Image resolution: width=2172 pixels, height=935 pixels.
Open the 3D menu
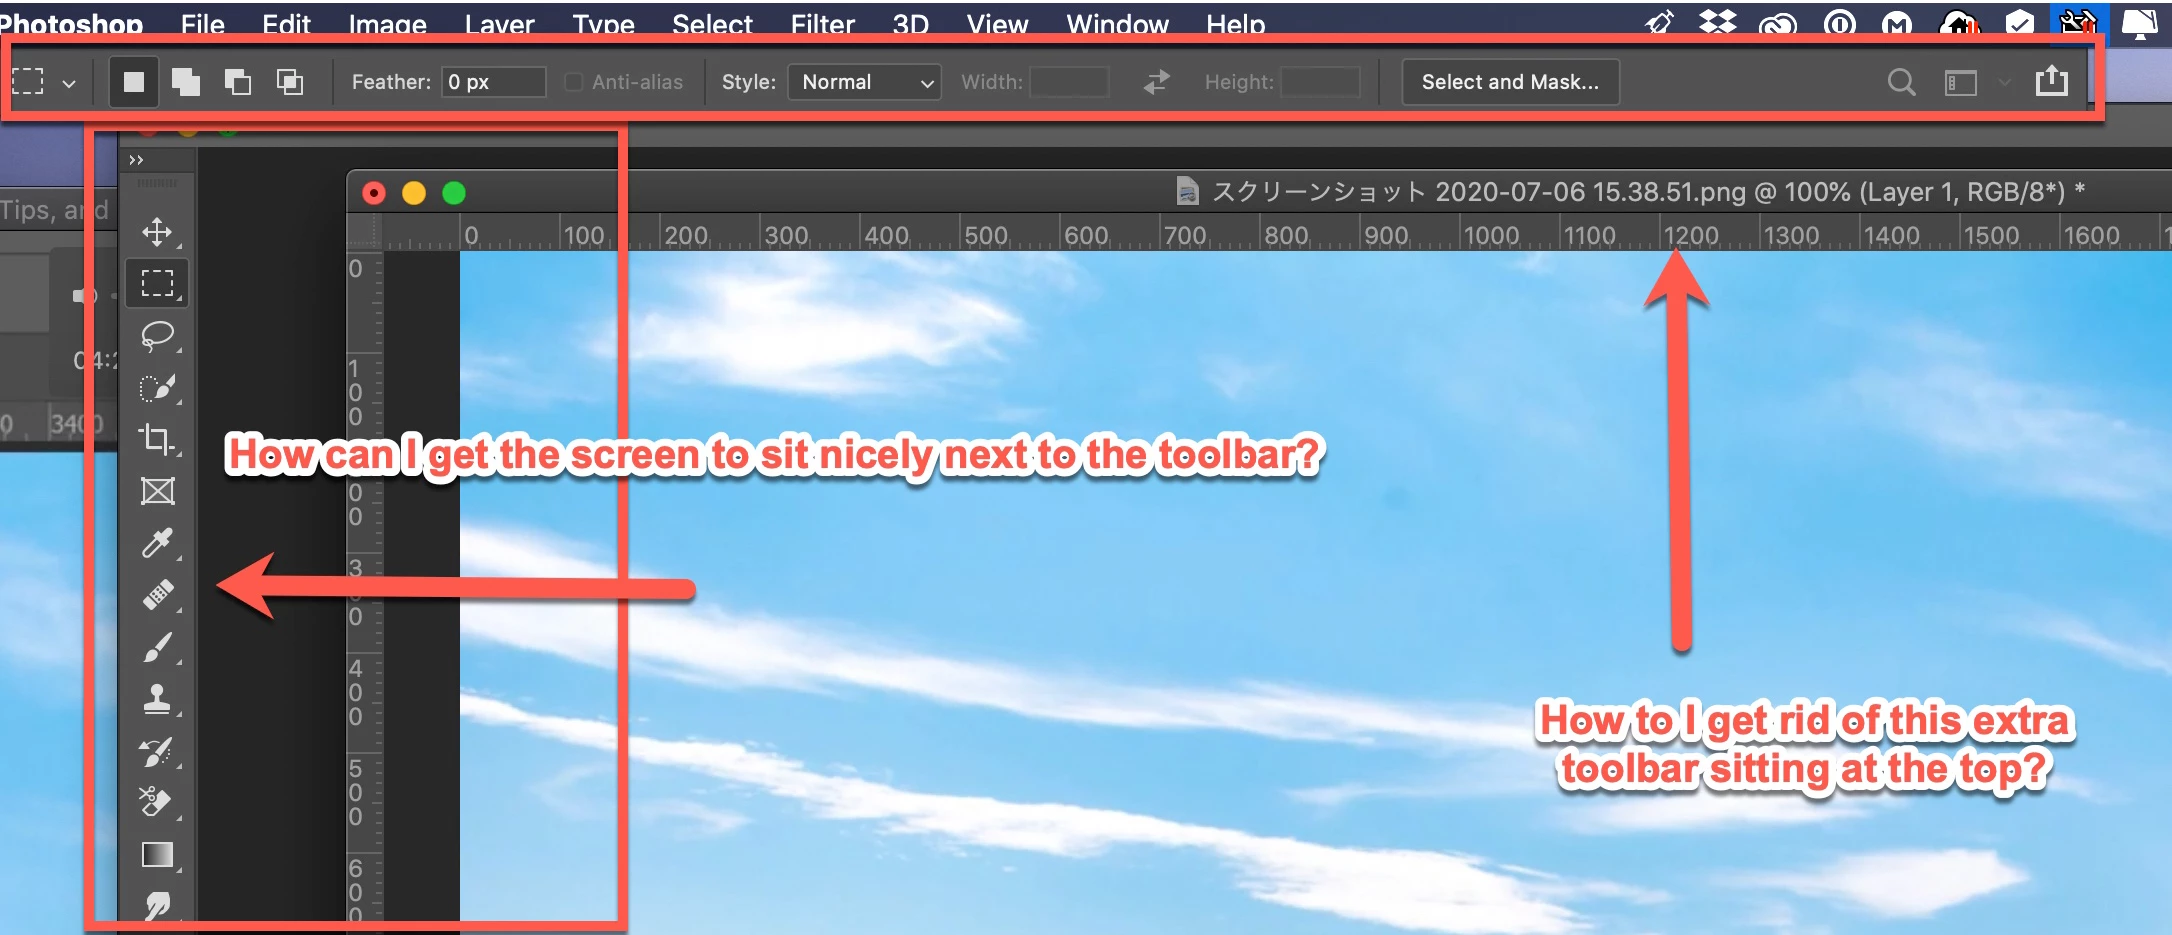point(910,24)
